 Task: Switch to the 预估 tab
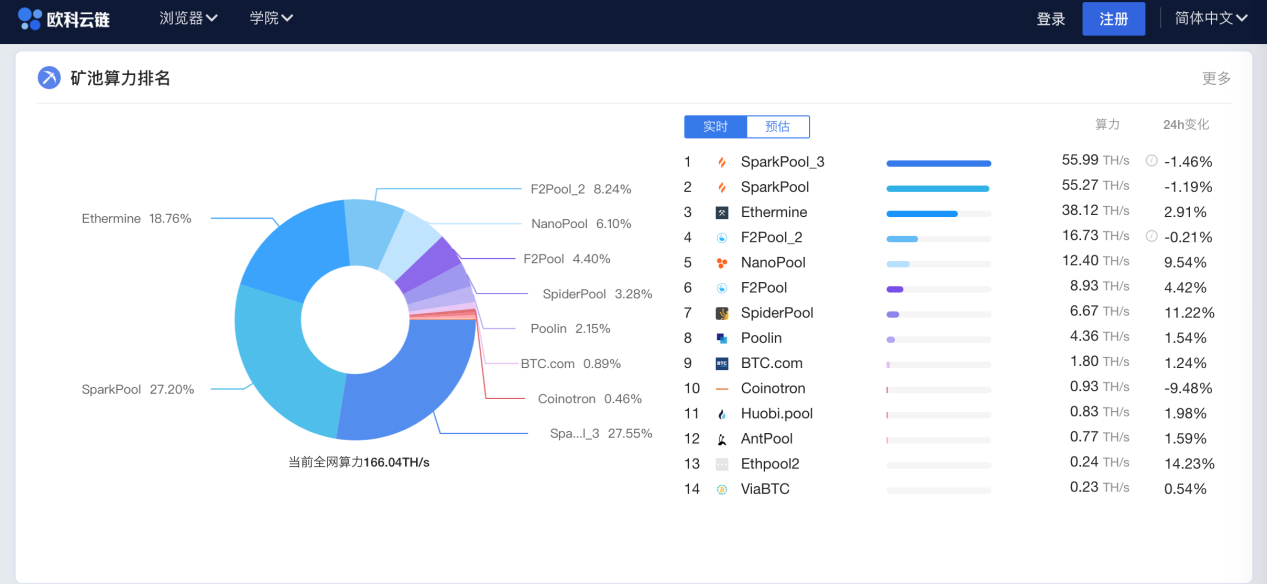point(778,127)
